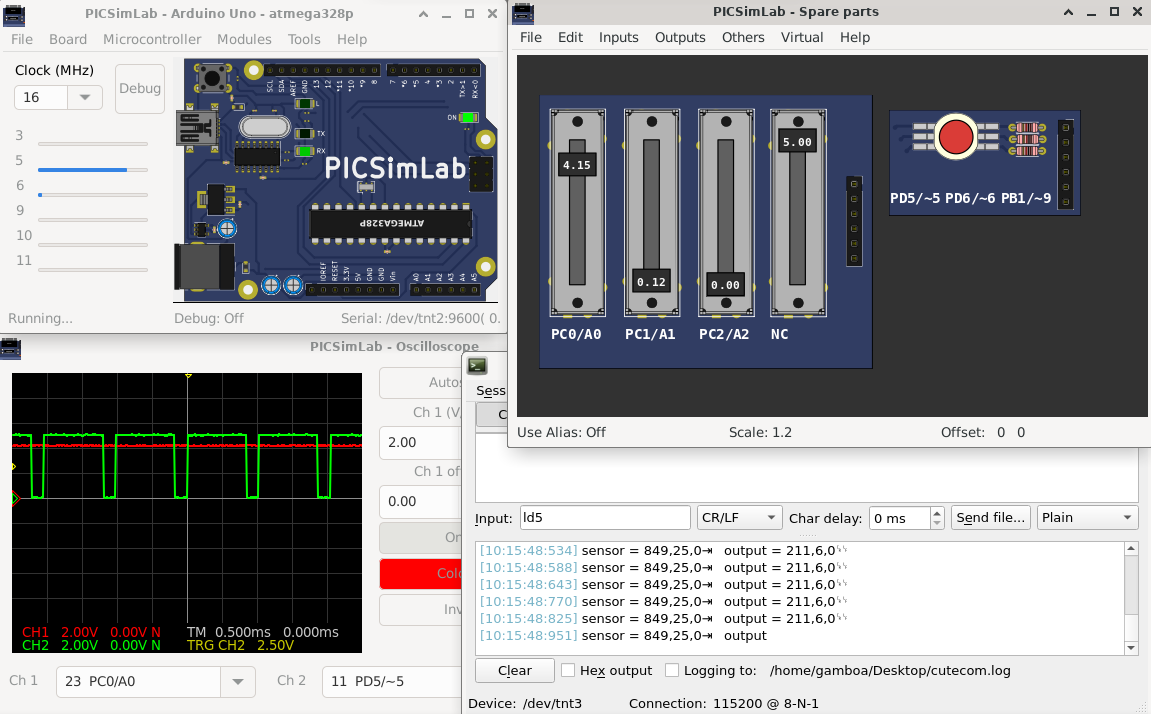
Task: Open the Clock (MHz) dropdown
Action: click(x=84, y=97)
